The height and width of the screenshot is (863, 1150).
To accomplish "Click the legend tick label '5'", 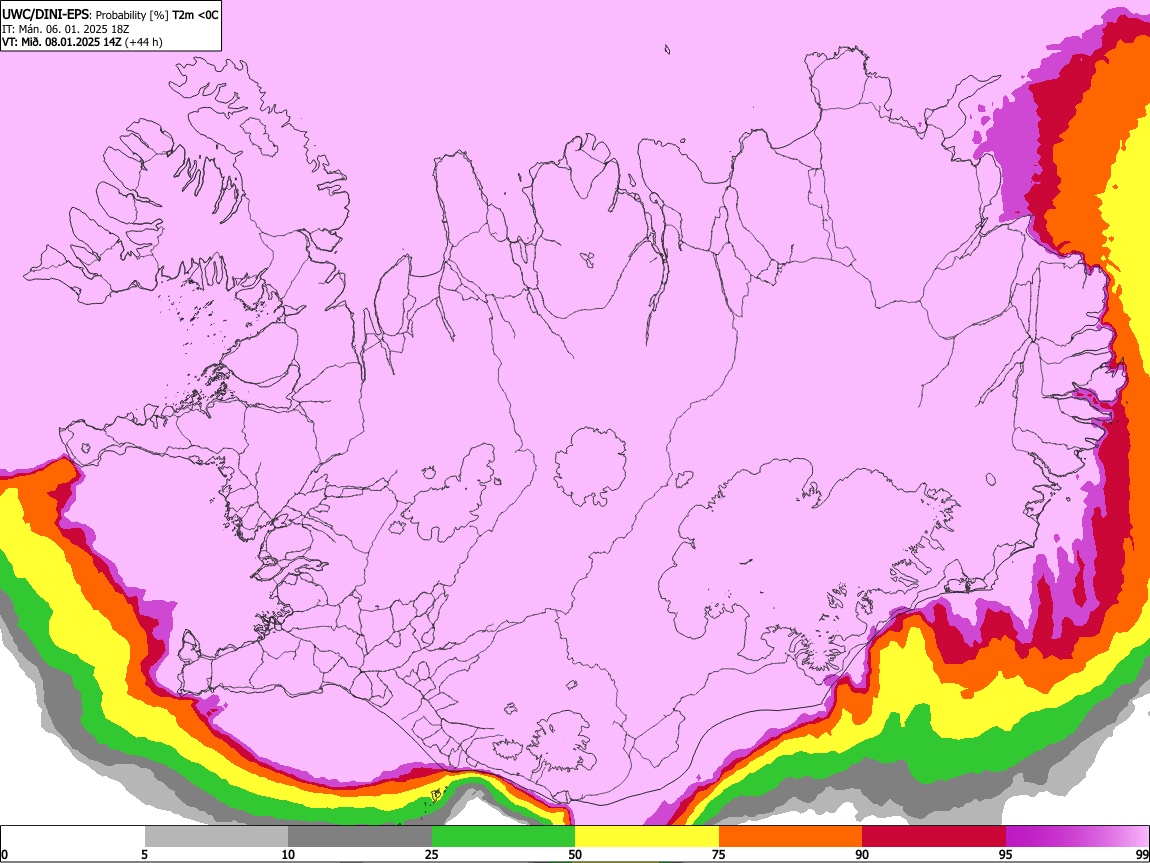I will 145,854.
